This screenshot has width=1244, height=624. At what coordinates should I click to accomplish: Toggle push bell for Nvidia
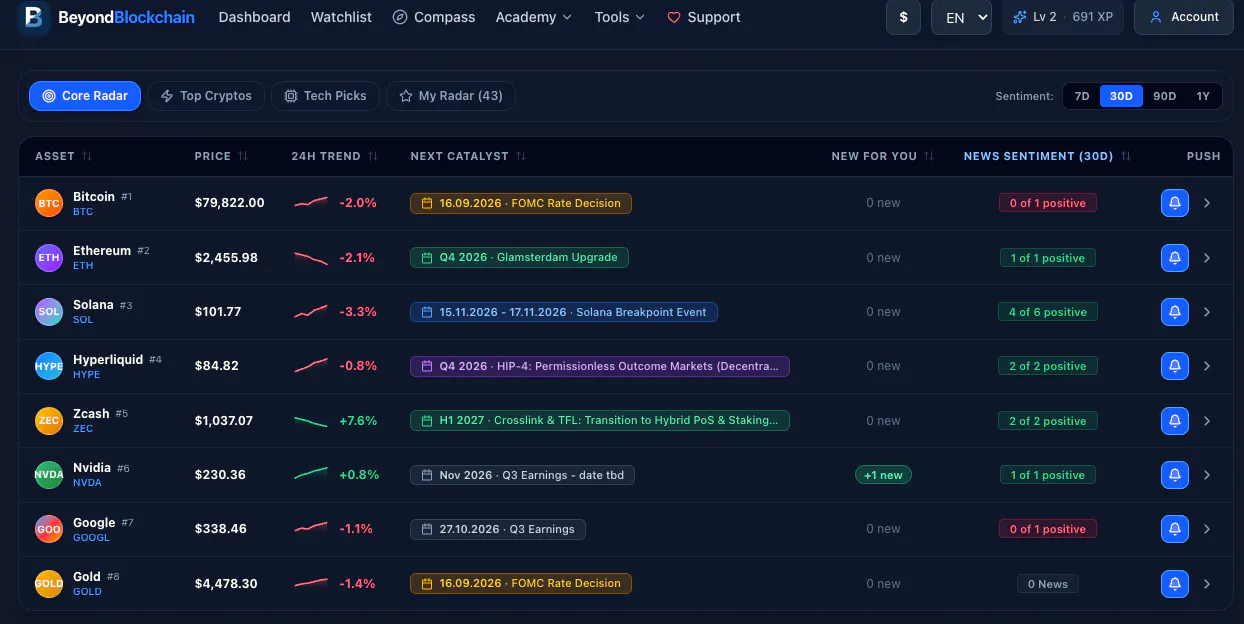pos(1175,475)
